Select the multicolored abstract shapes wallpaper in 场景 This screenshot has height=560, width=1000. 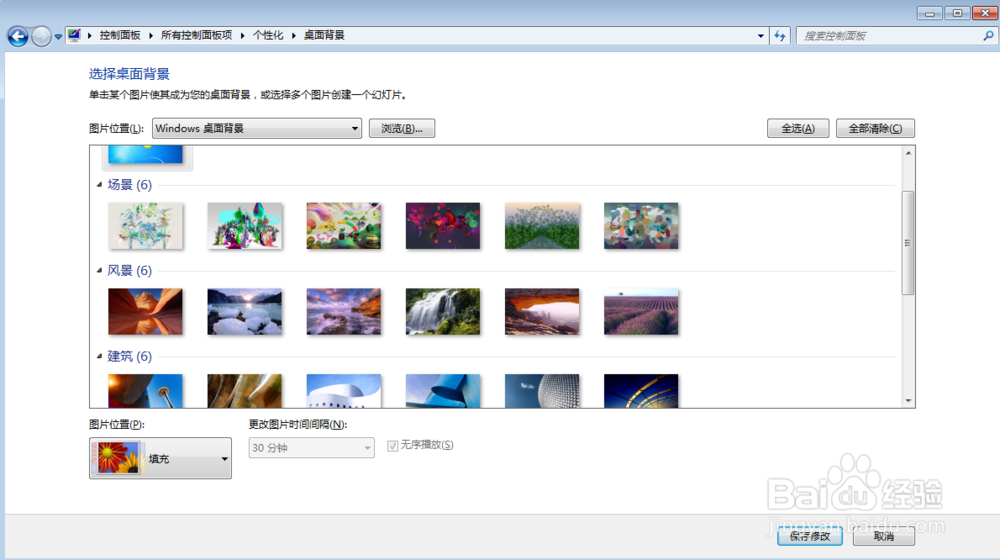click(641, 226)
